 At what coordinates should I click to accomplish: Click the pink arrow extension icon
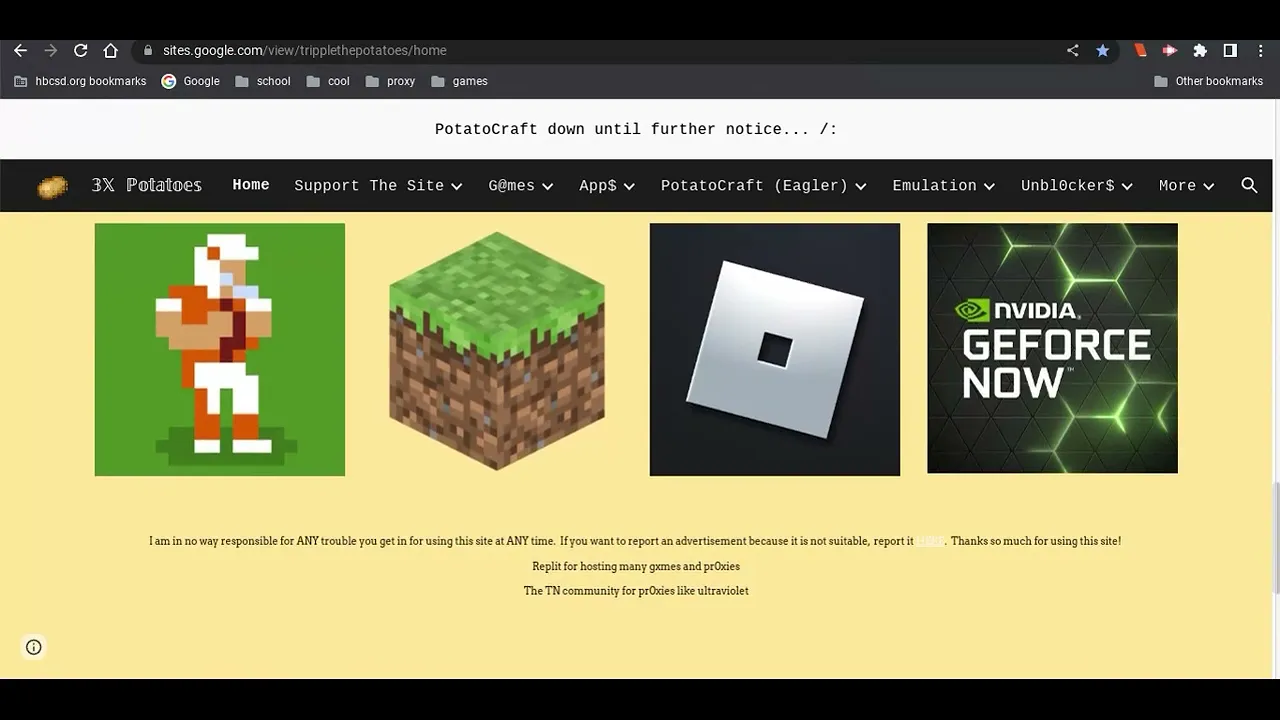[x=1169, y=50]
